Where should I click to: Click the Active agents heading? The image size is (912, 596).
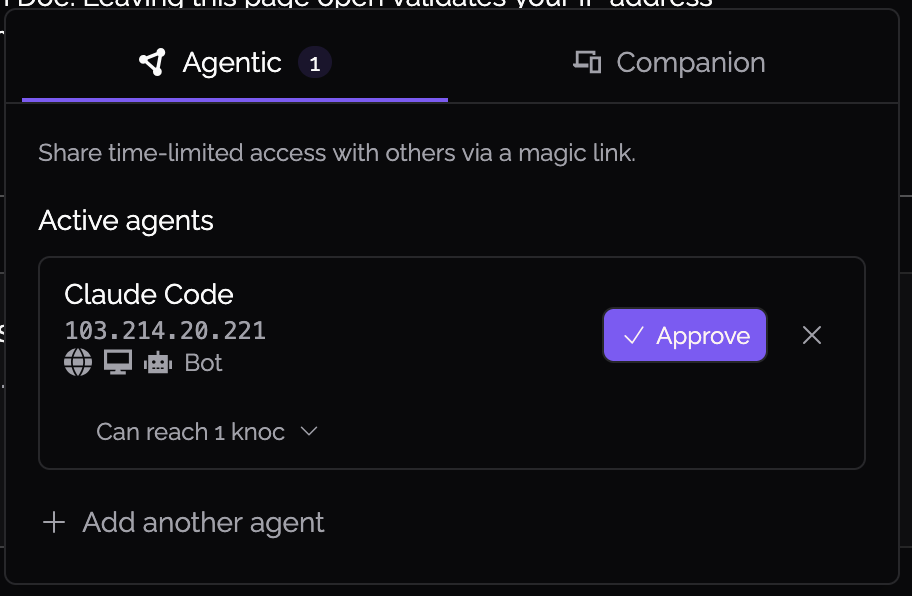[x=126, y=221]
